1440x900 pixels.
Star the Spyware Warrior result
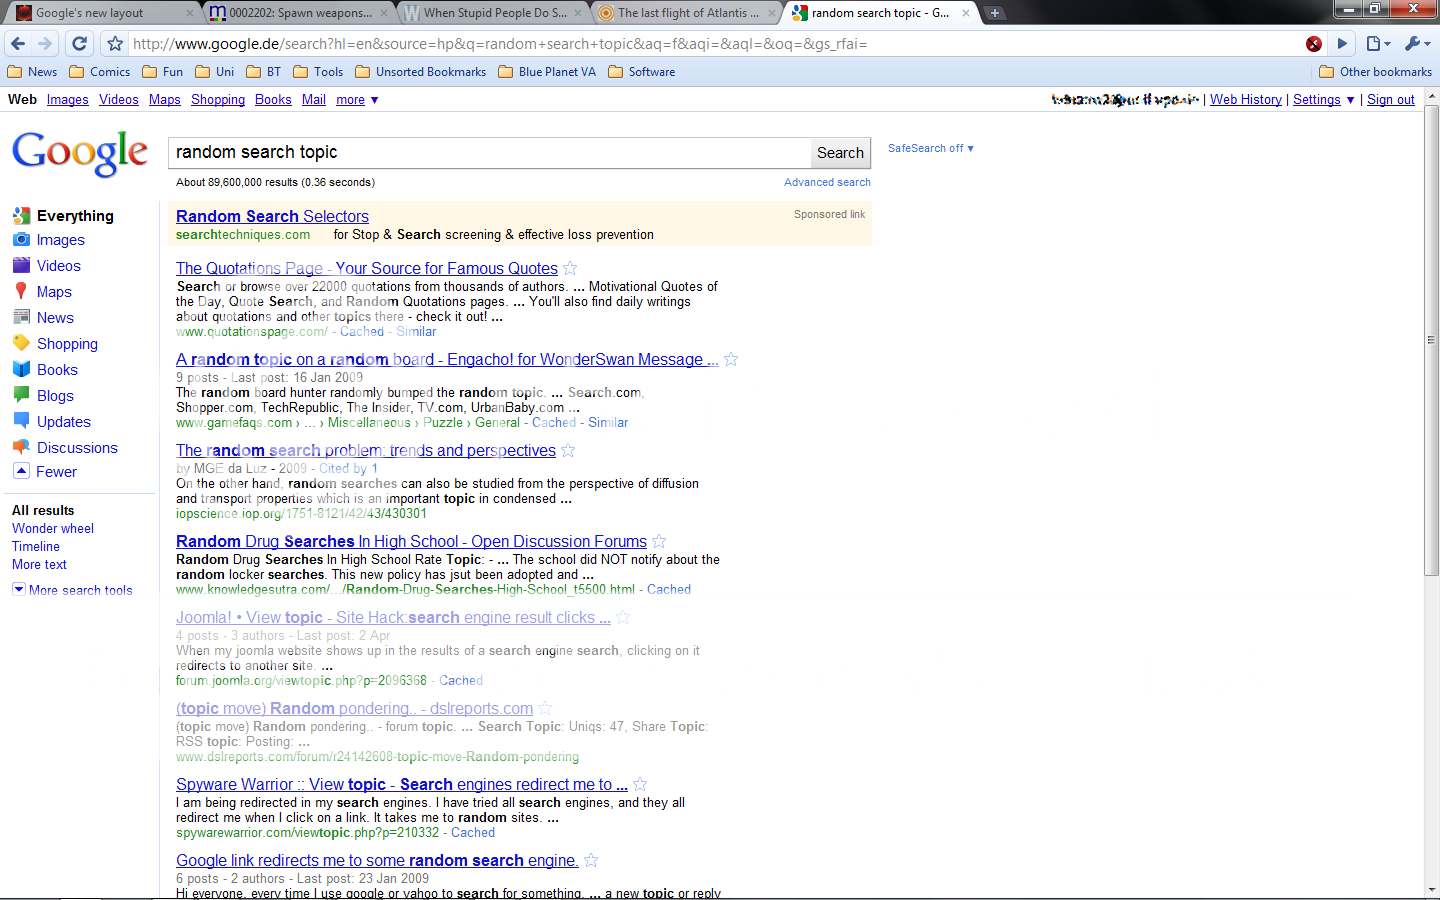pyautogui.click(x=640, y=784)
